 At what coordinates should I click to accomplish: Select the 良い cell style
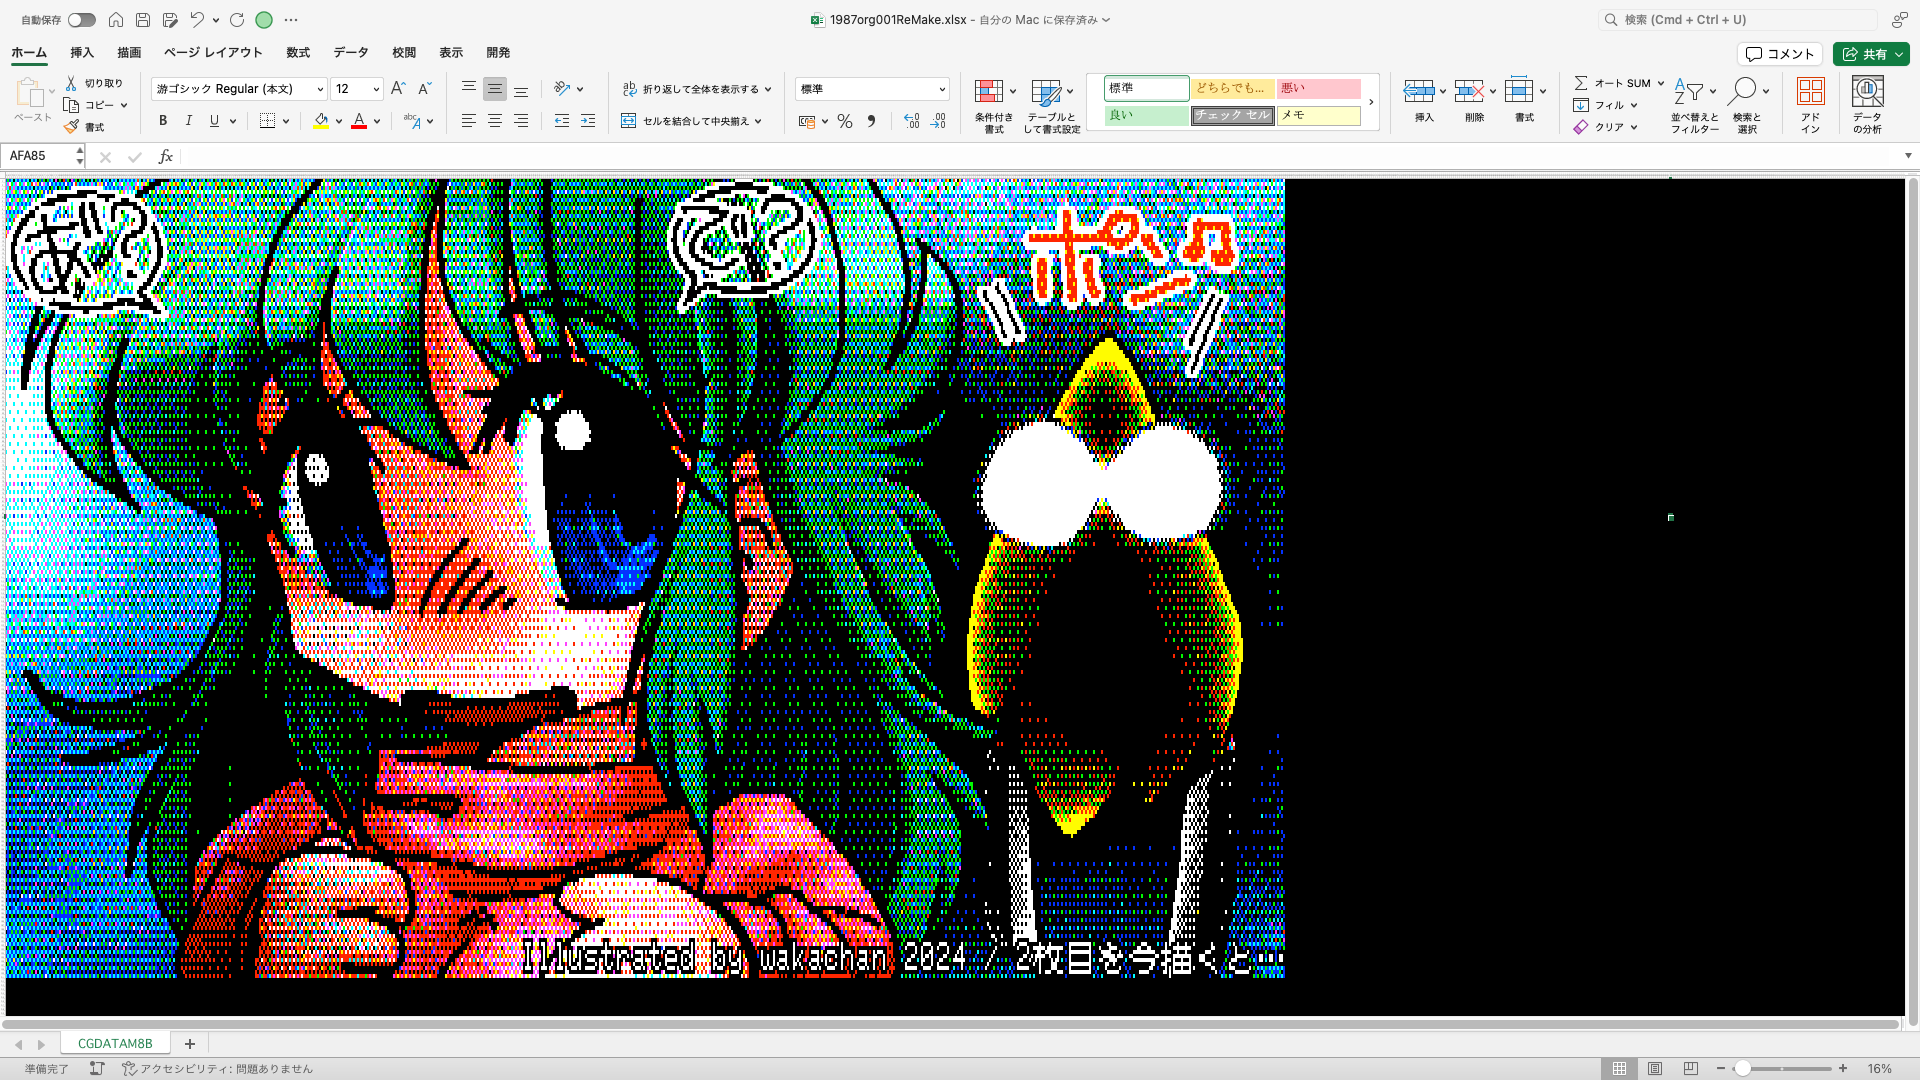[1146, 115]
